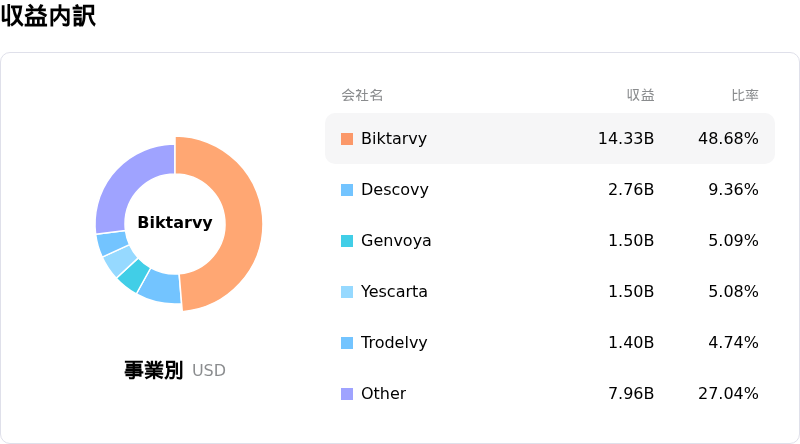Select the Trodelvy row name
The height and width of the screenshot is (444, 800).
(394, 342)
